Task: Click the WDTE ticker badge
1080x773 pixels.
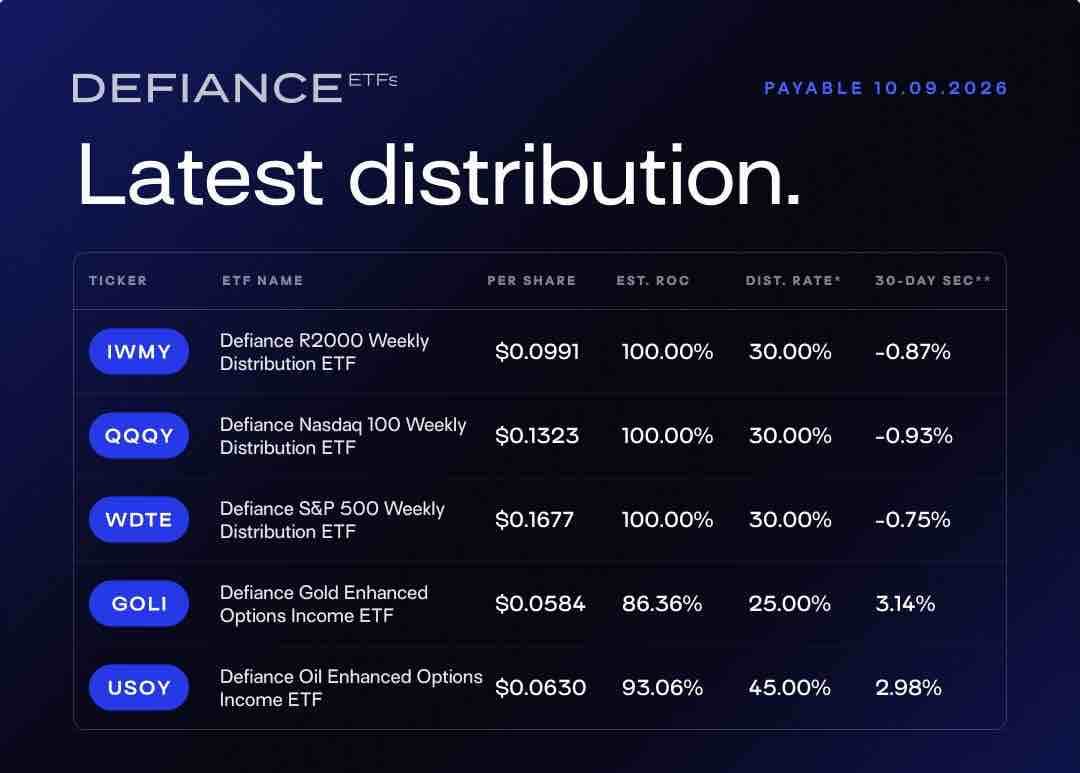Action: pos(138,519)
